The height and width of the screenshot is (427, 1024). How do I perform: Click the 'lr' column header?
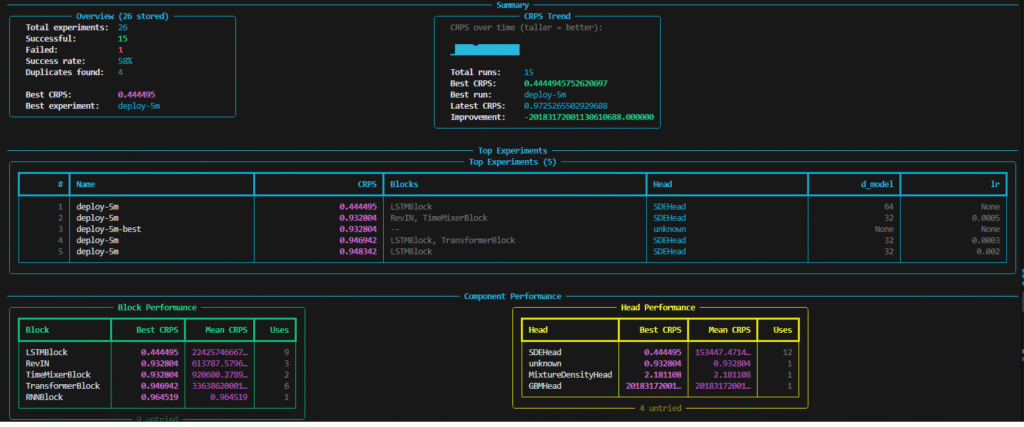click(x=993, y=184)
